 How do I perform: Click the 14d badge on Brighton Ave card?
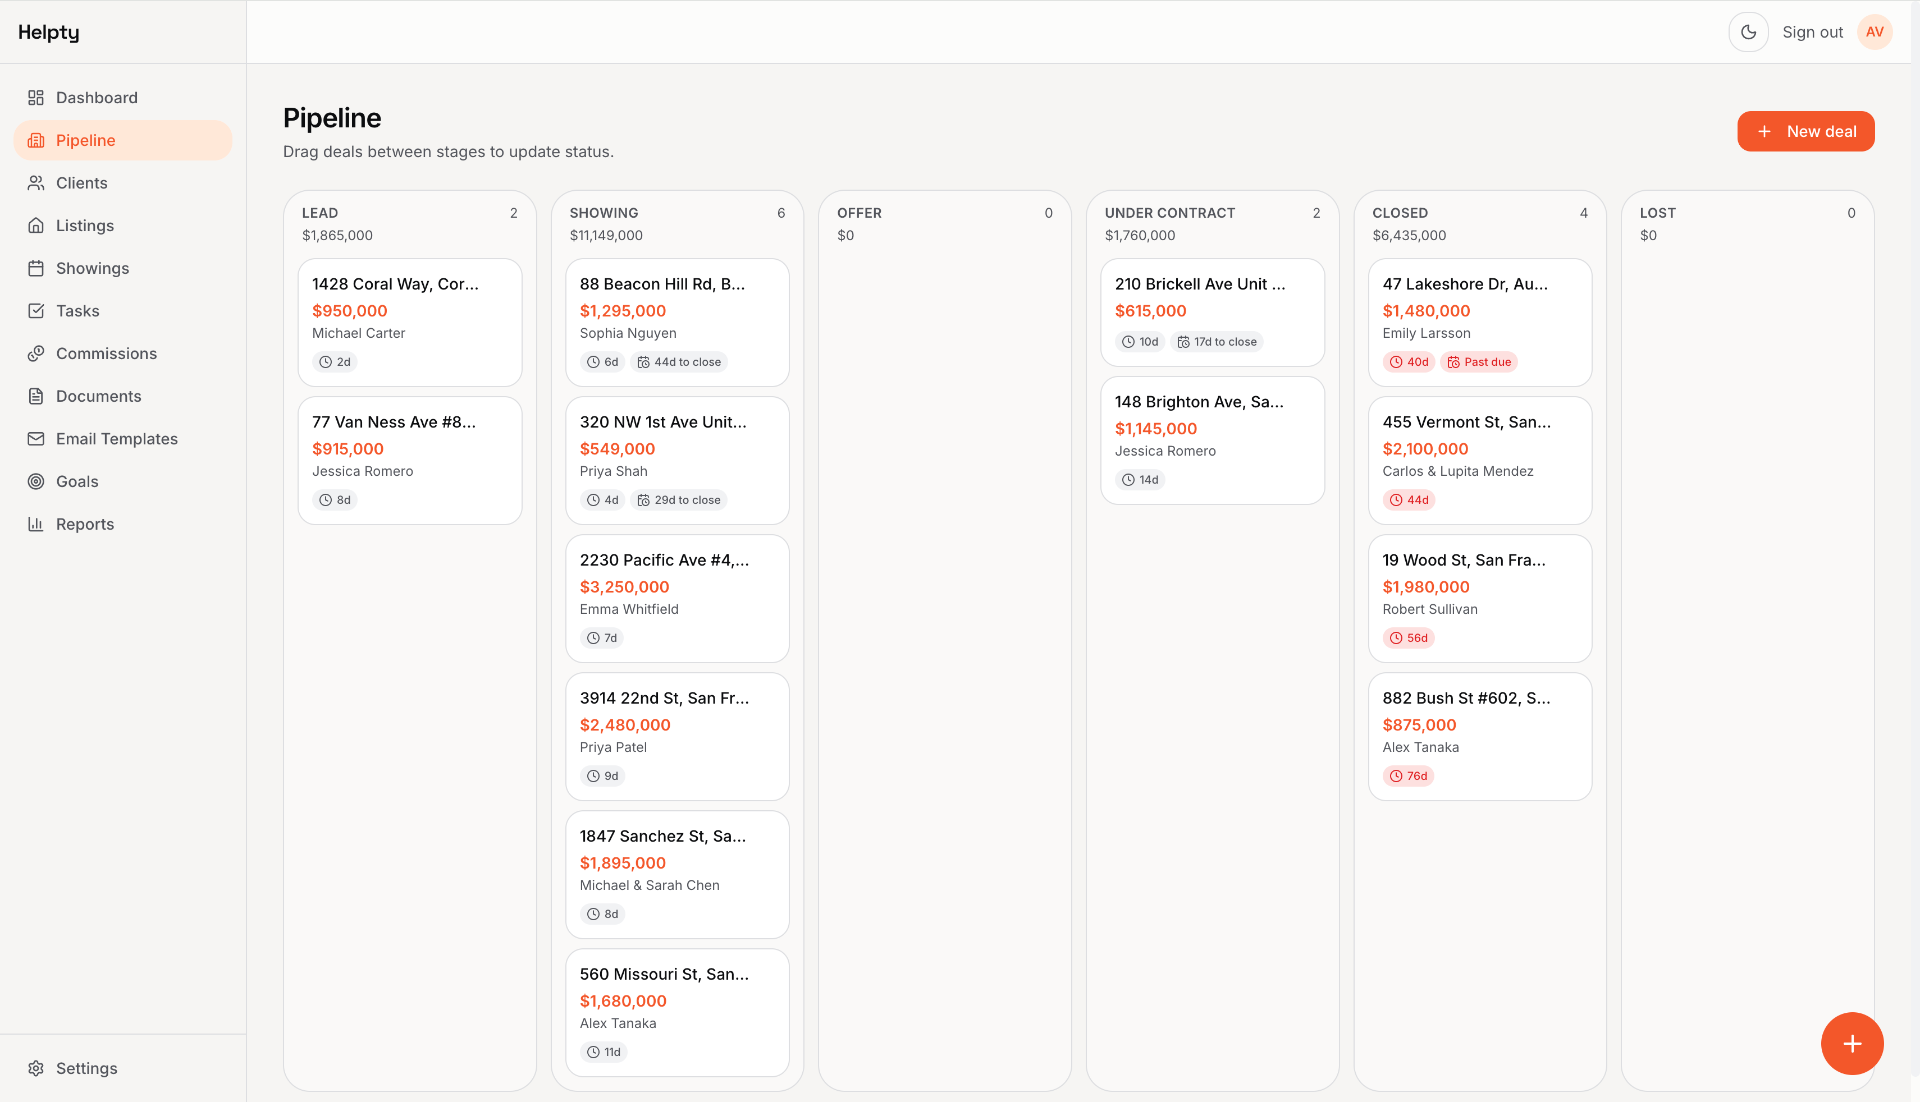[x=1140, y=480]
